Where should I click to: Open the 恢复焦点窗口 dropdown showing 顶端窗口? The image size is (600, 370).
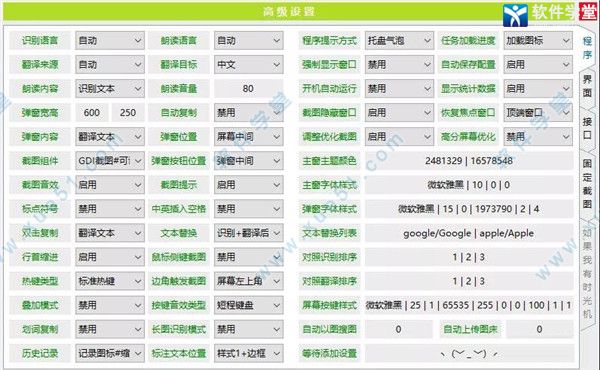pos(538,113)
